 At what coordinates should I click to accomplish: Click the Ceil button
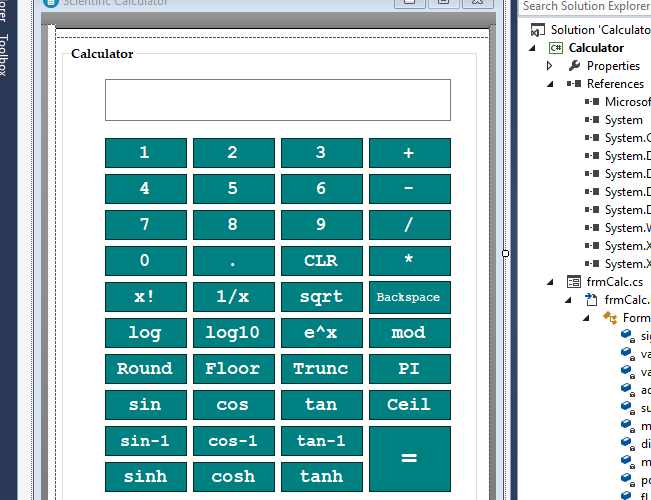point(410,405)
